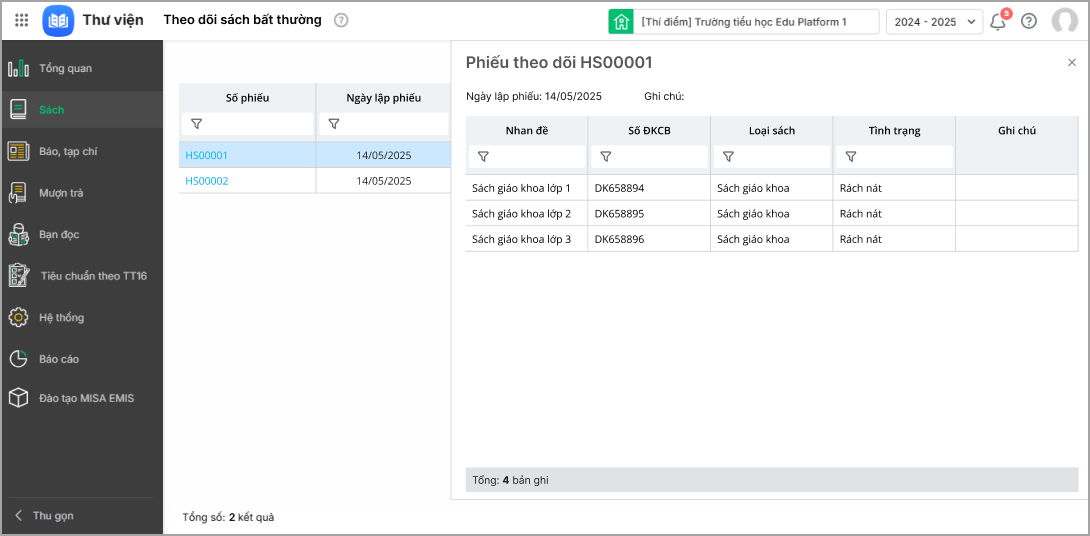Viewport: 1090px width, 536px height.
Task: Open the app launcher grid icon
Action: [x=21, y=20]
